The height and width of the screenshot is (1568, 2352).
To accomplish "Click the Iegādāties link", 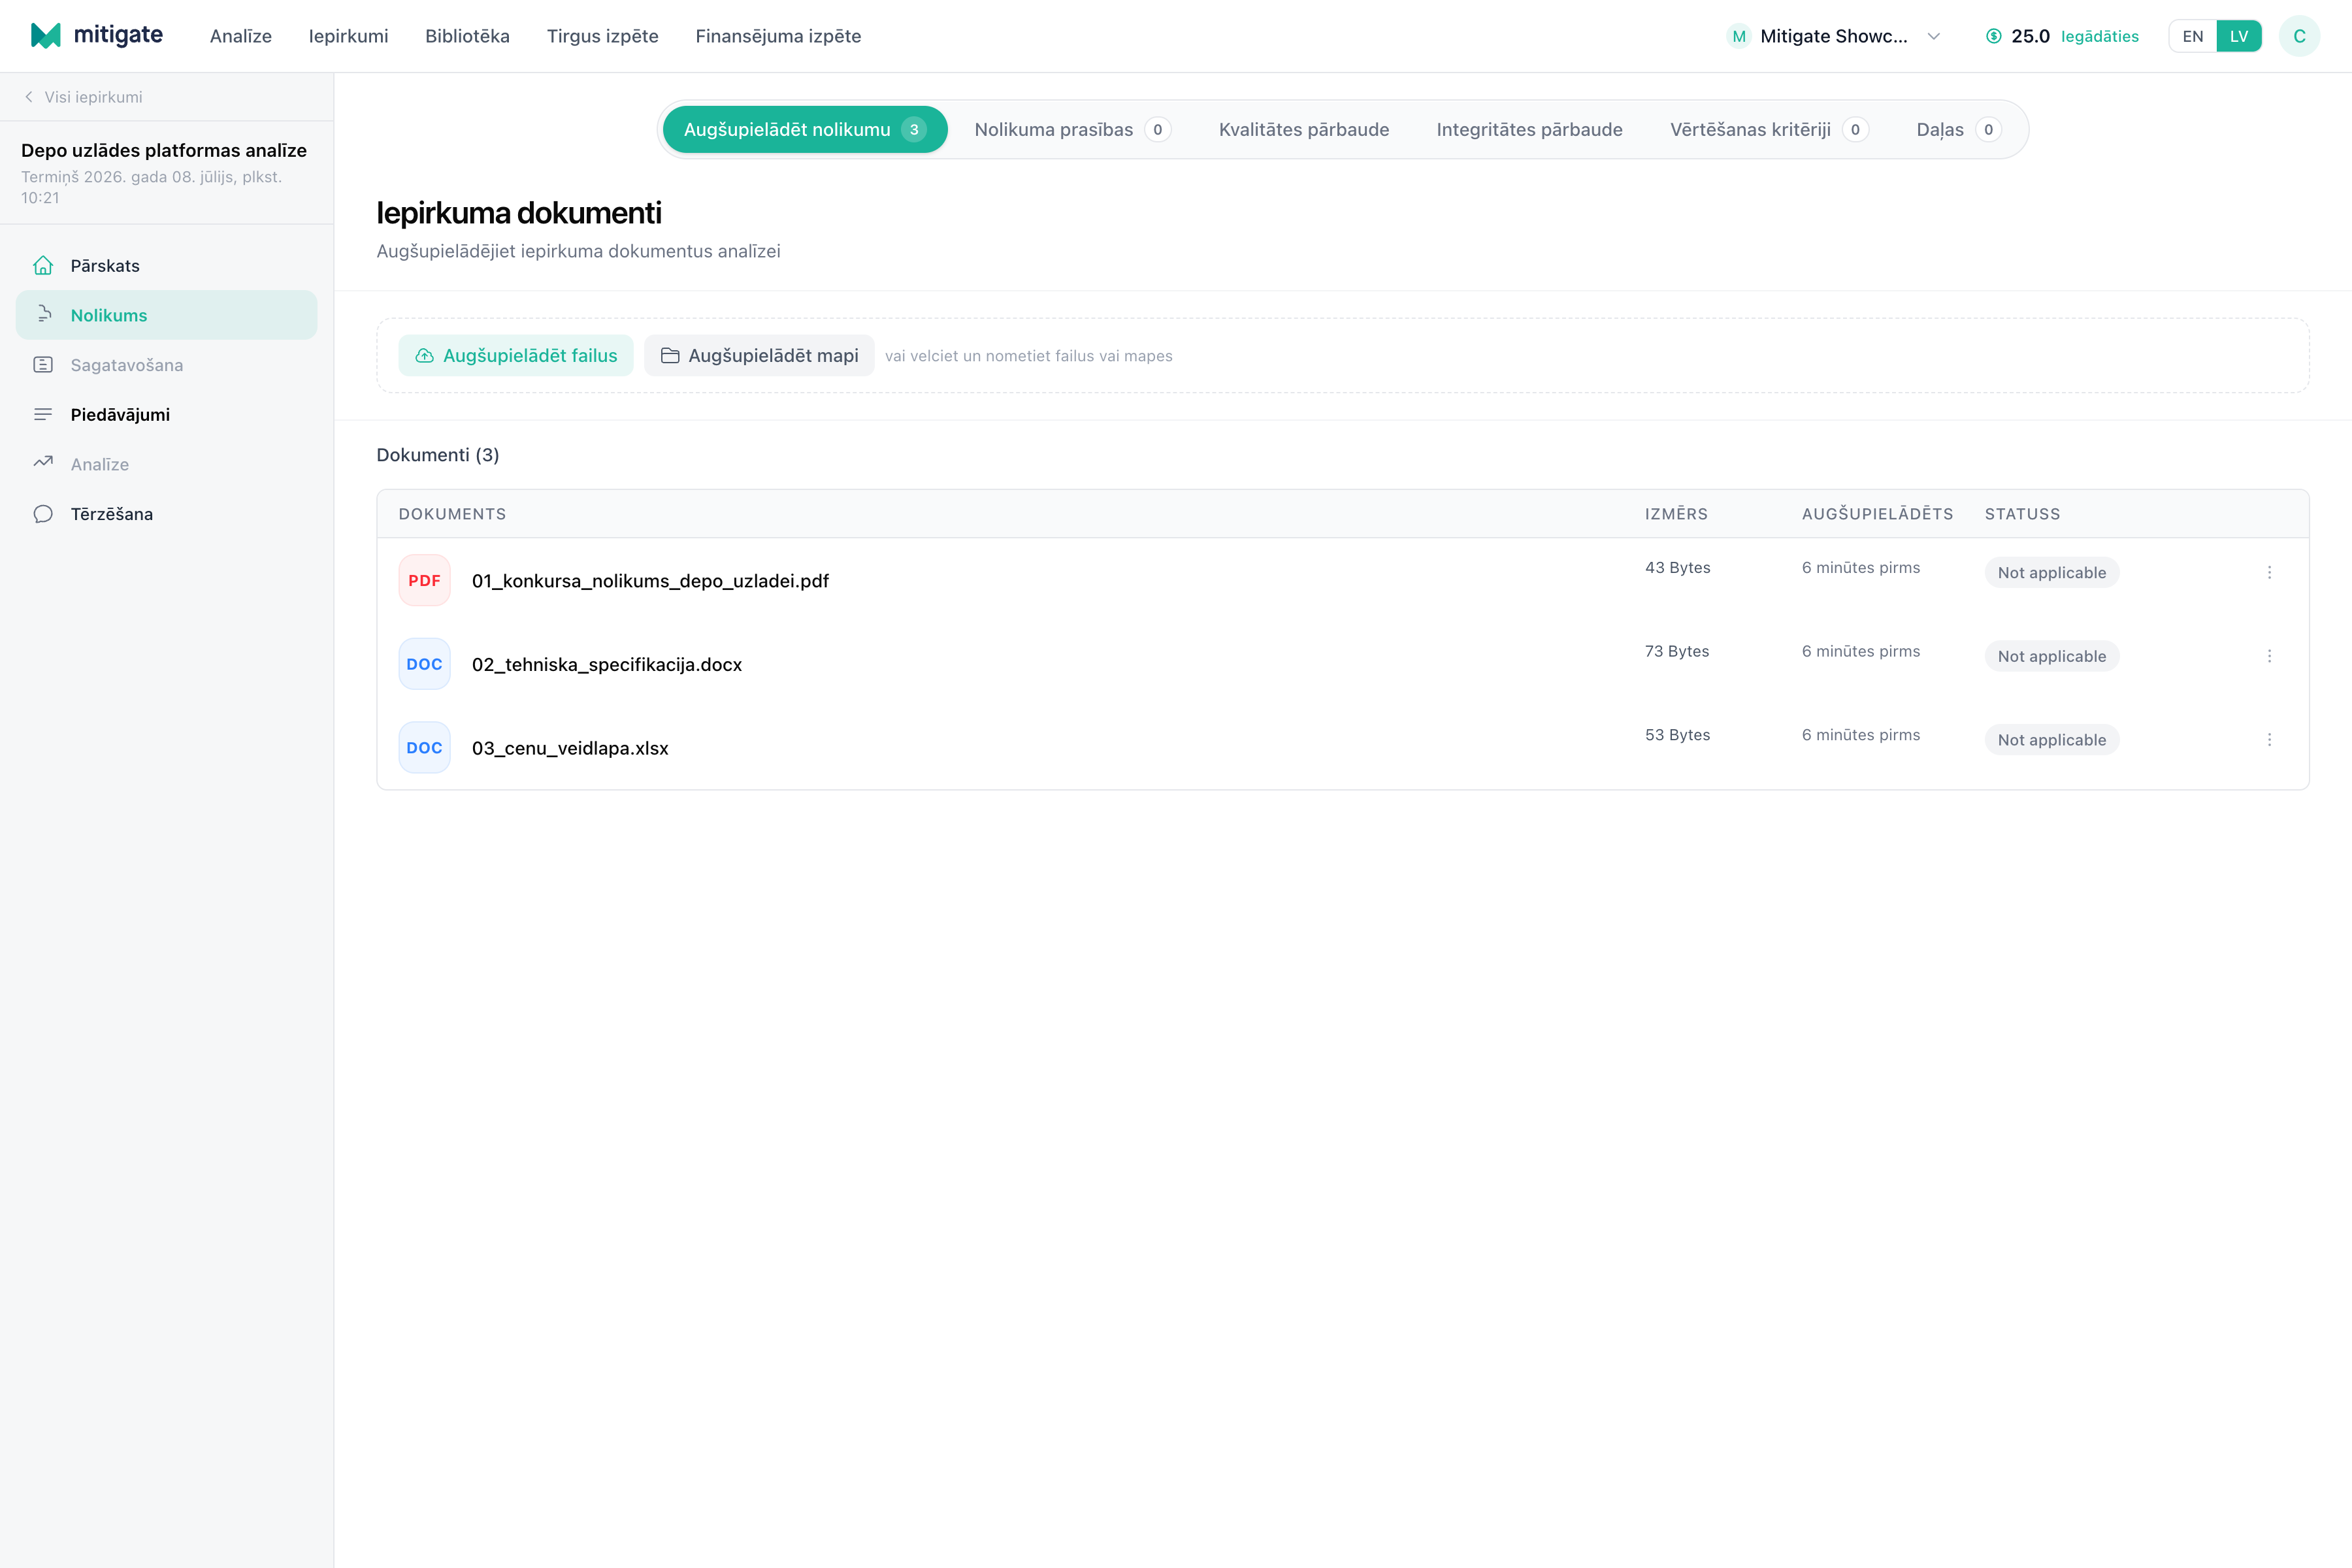I will point(2099,36).
